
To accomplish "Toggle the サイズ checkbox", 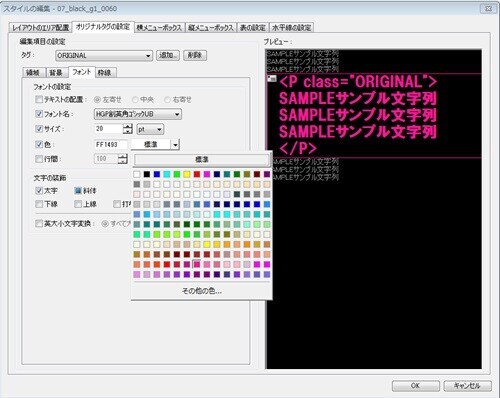I will click(39, 129).
